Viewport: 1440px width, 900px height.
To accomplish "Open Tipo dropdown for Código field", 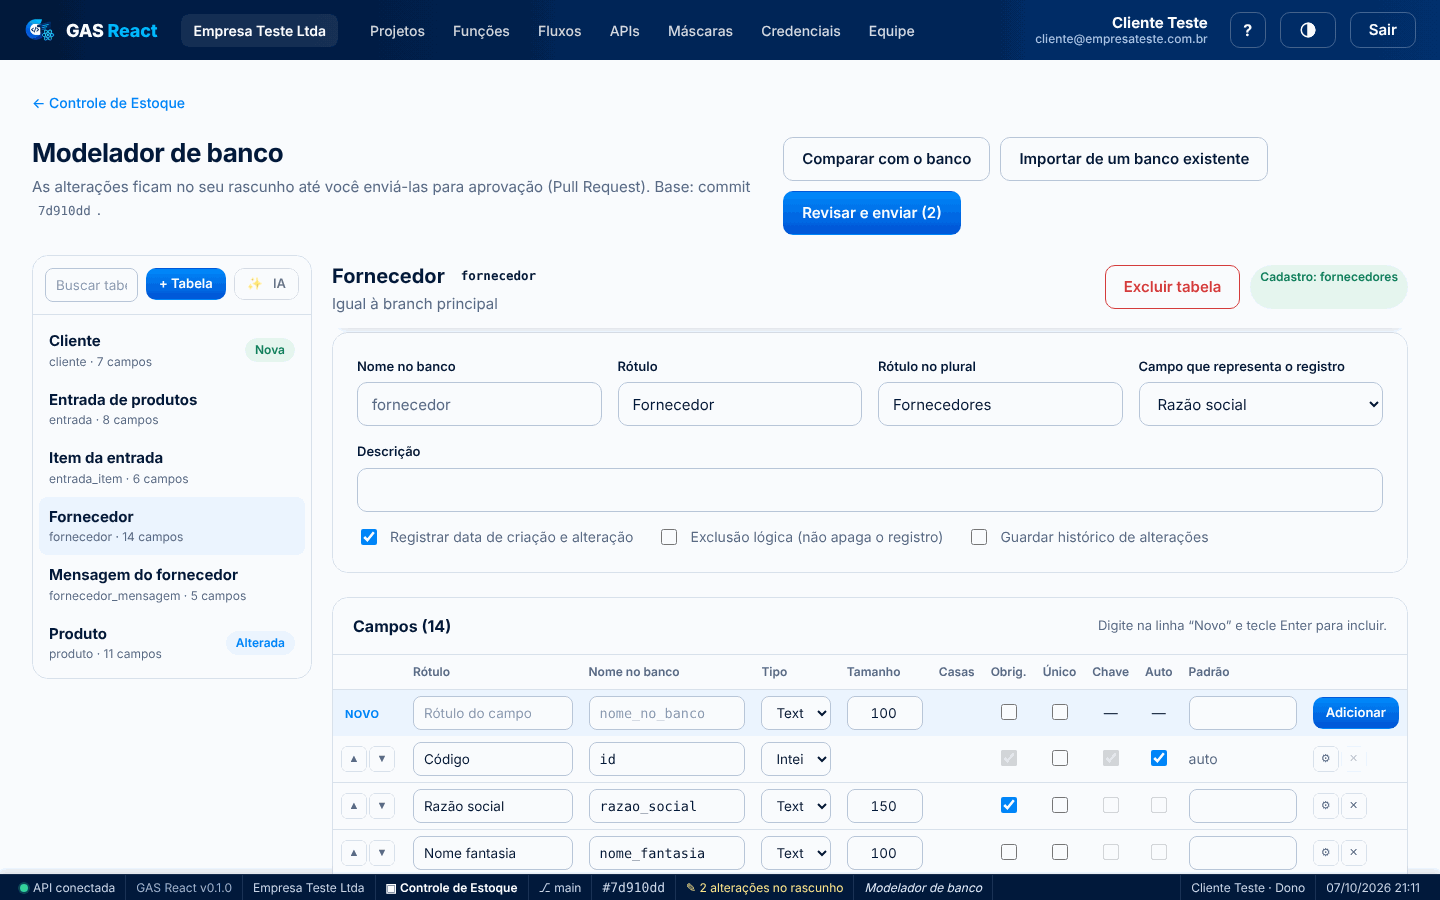I will [796, 759].
